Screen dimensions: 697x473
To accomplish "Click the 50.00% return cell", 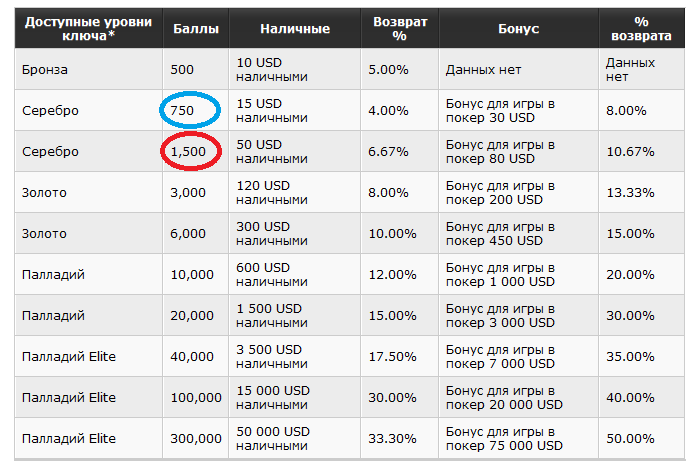I will tap(630, 438).
